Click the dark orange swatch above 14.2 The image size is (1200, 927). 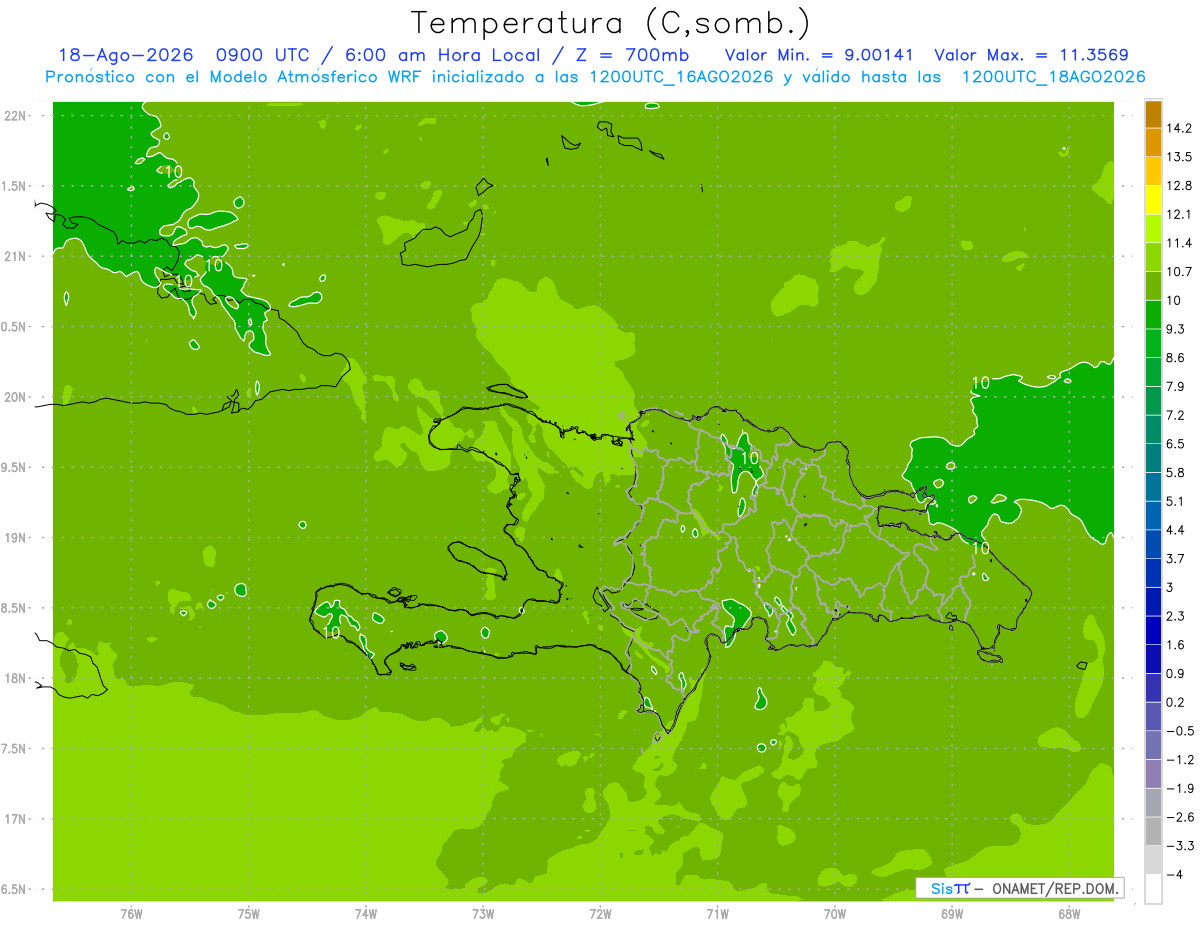tap(1153, 114)
